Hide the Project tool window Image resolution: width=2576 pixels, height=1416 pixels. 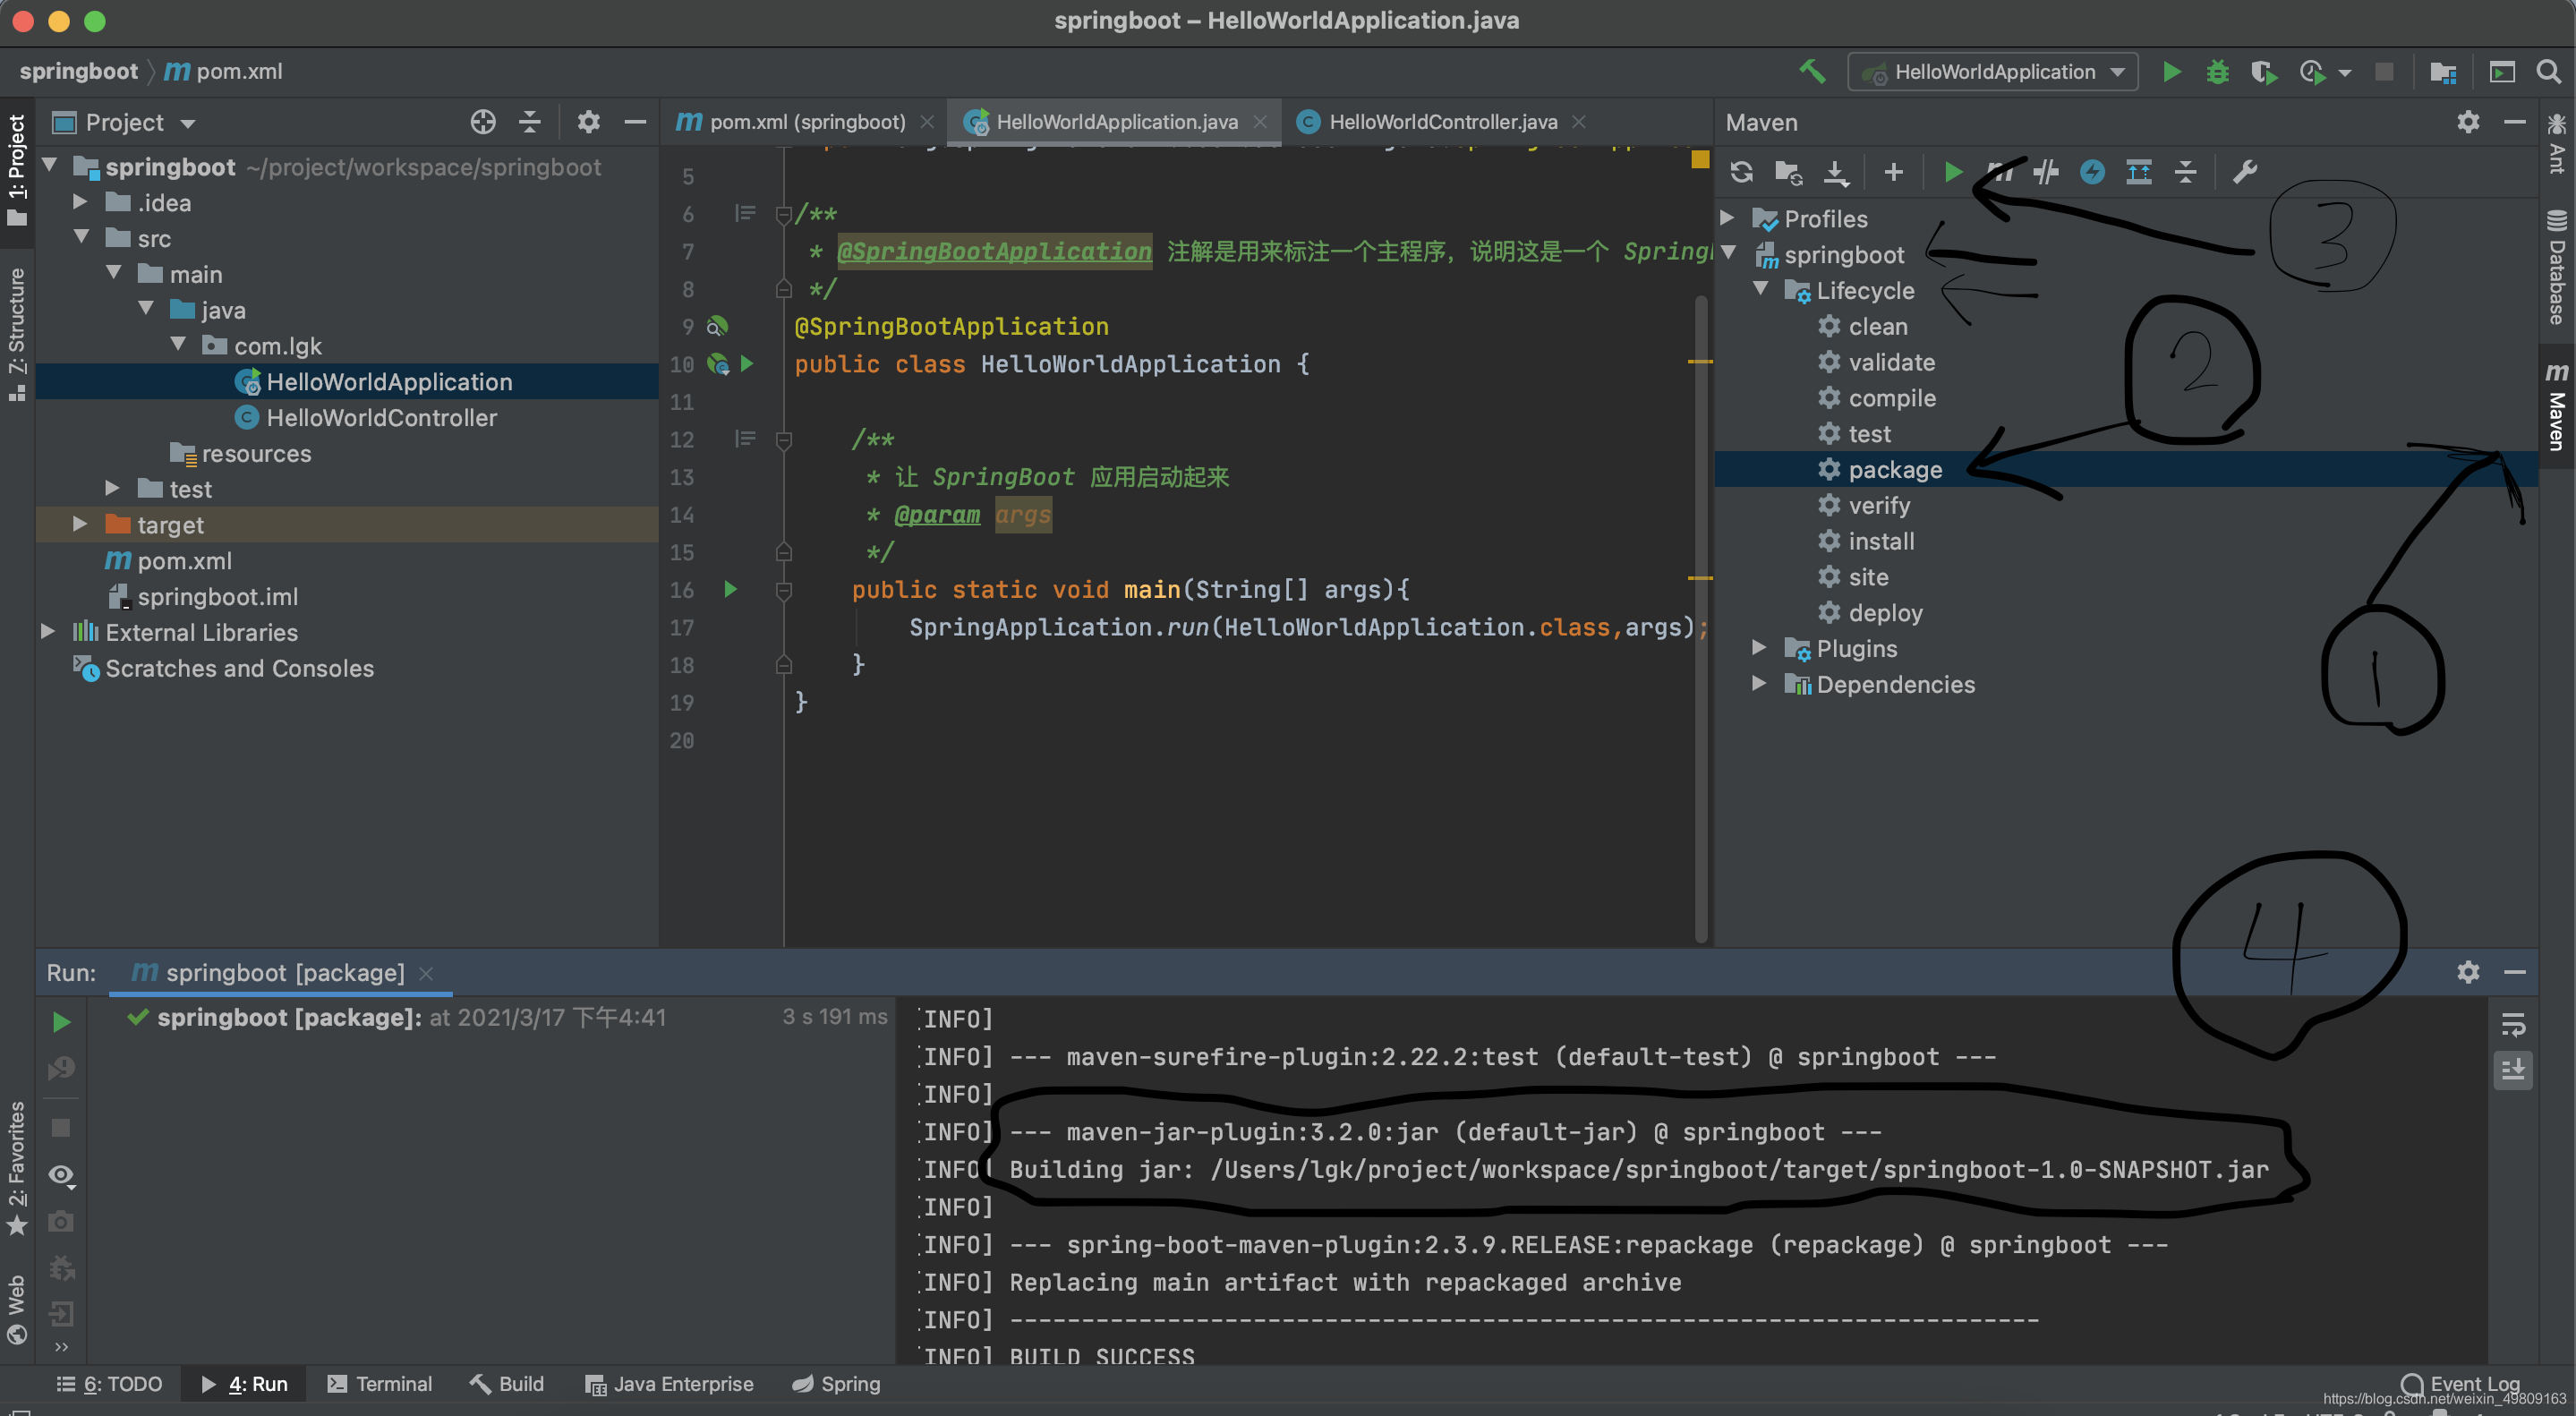pyautogui.click(x=635, y=122)
